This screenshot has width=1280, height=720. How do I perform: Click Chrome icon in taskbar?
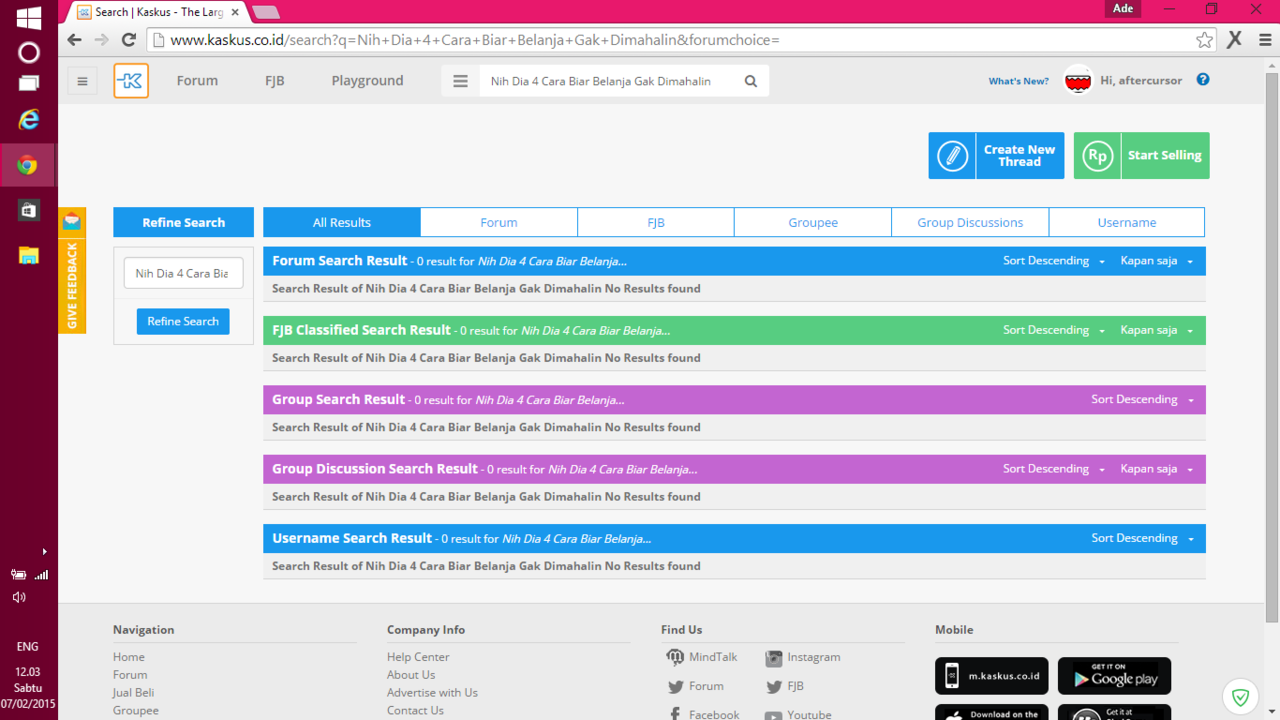click(29, 165)
